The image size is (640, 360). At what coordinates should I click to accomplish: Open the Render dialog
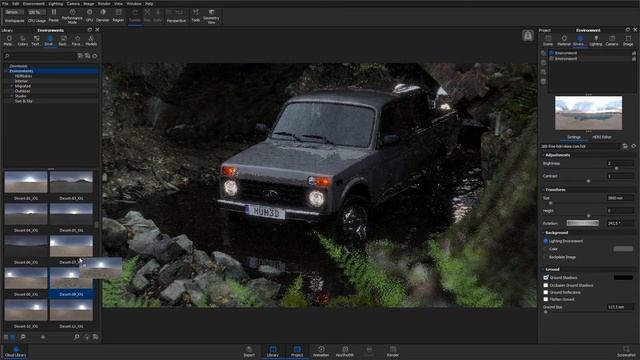393,351
